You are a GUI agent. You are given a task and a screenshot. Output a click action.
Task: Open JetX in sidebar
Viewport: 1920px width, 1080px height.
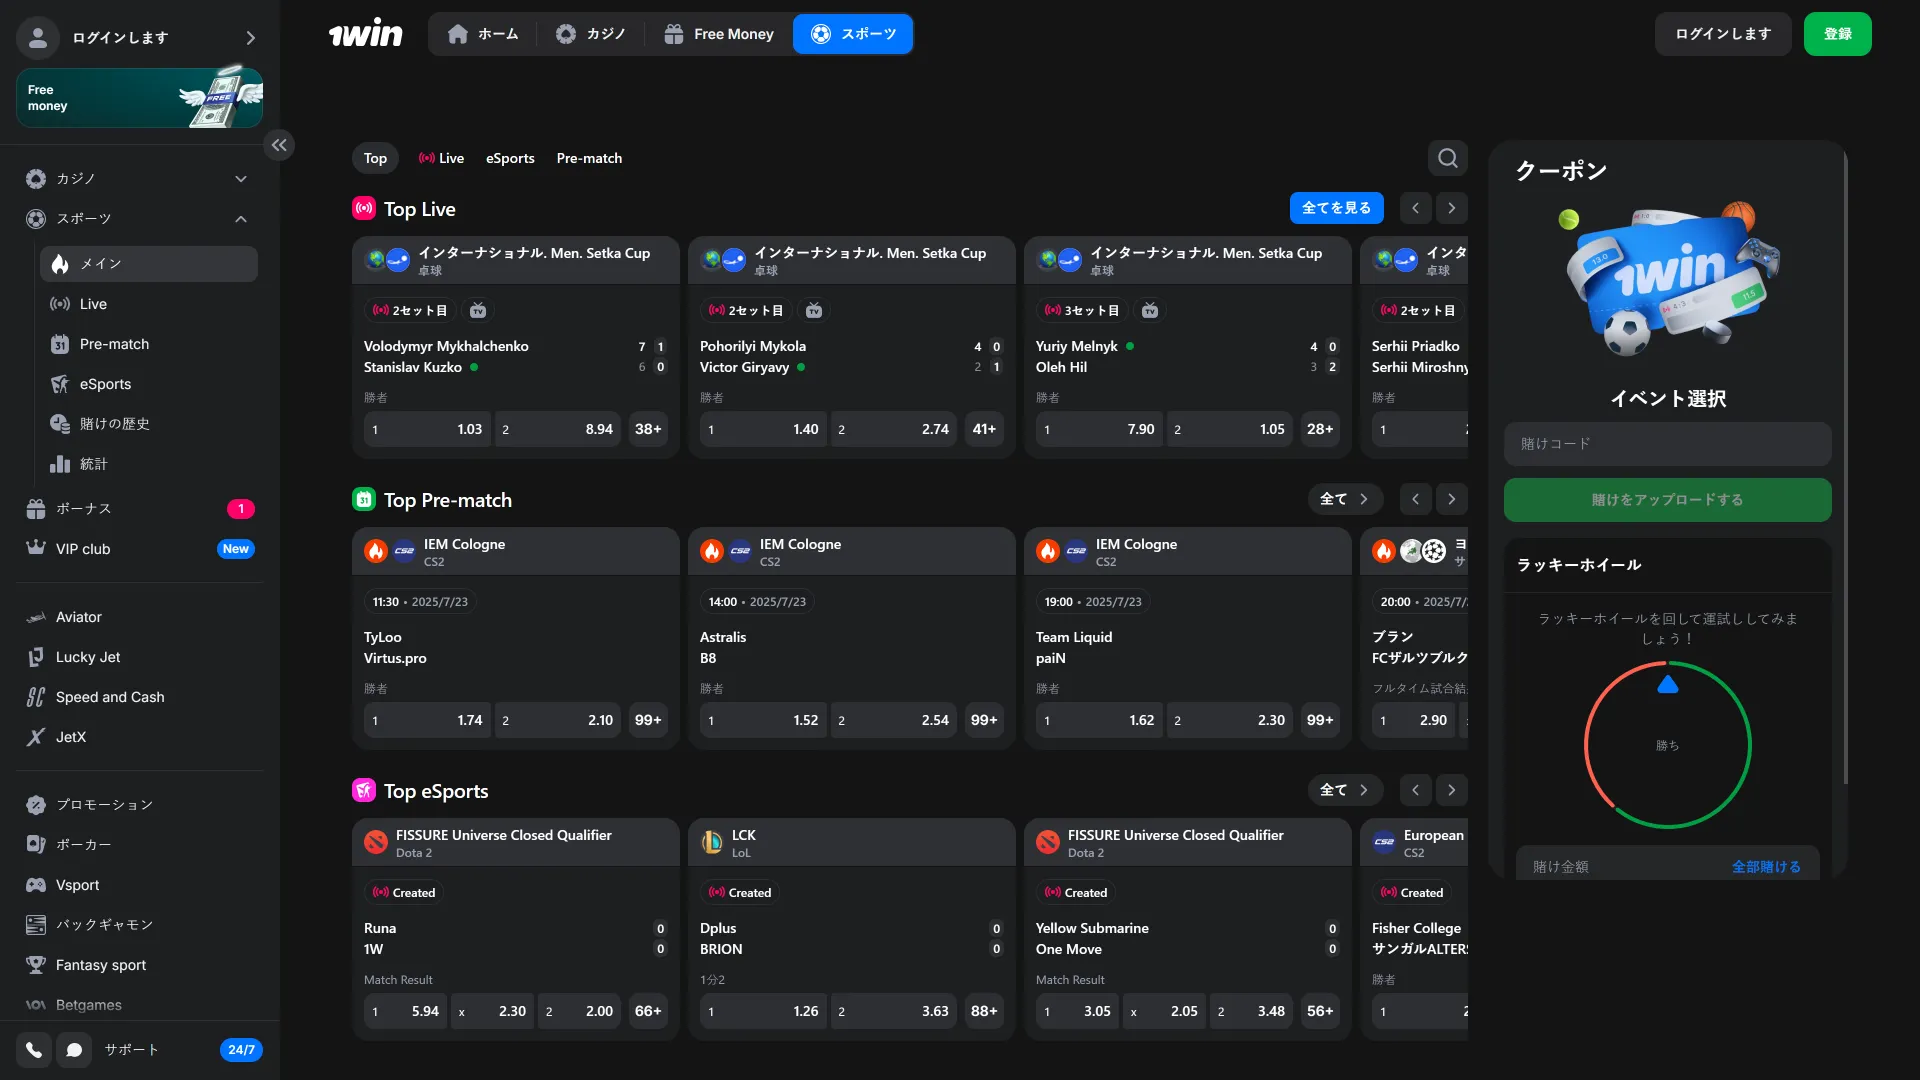[x=71, y=737]
